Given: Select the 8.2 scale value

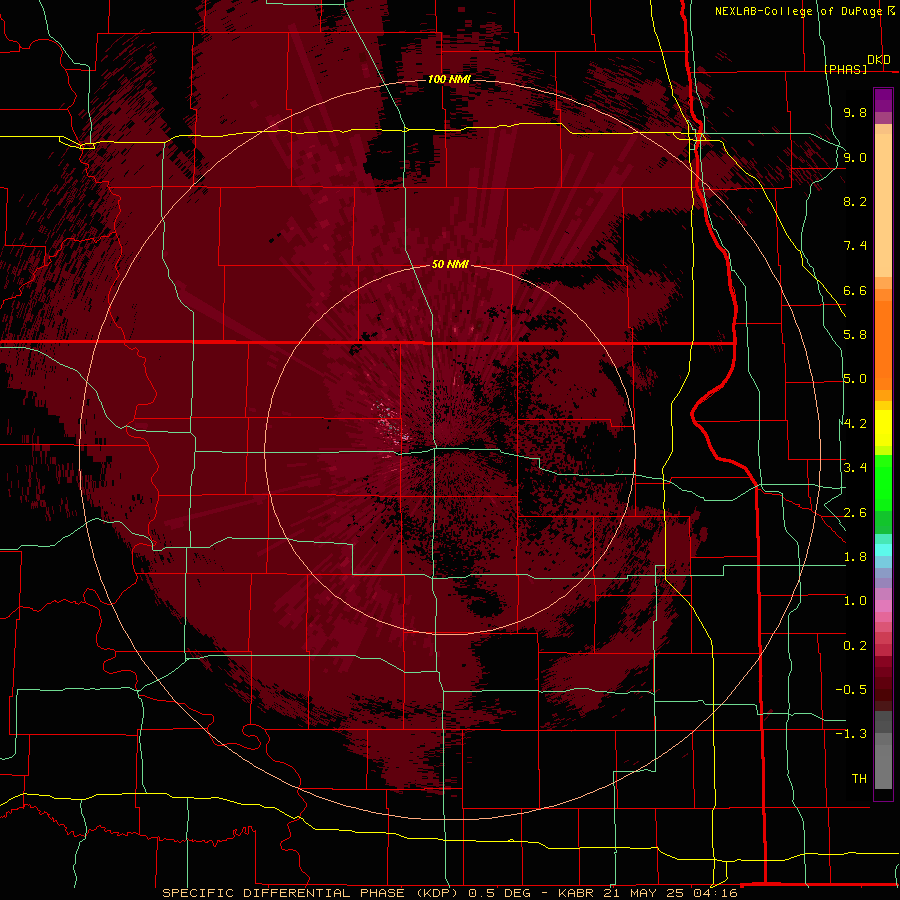Looking at the screenshot, I should click(855, 201).
